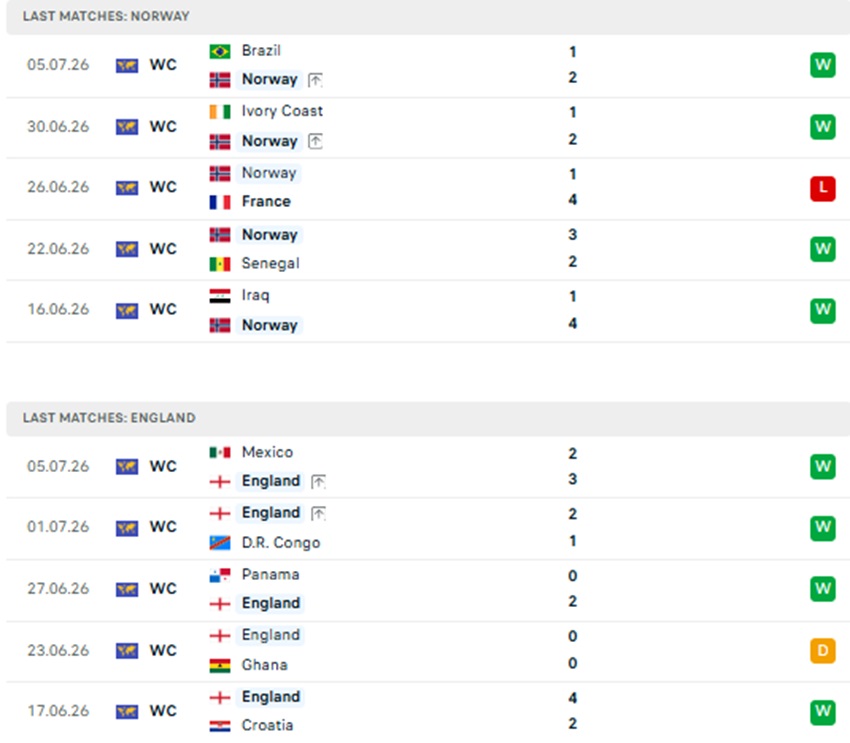Open the 22.06.26 Norway vs Senegal match row
850x743 pixels.
[428, 250]
